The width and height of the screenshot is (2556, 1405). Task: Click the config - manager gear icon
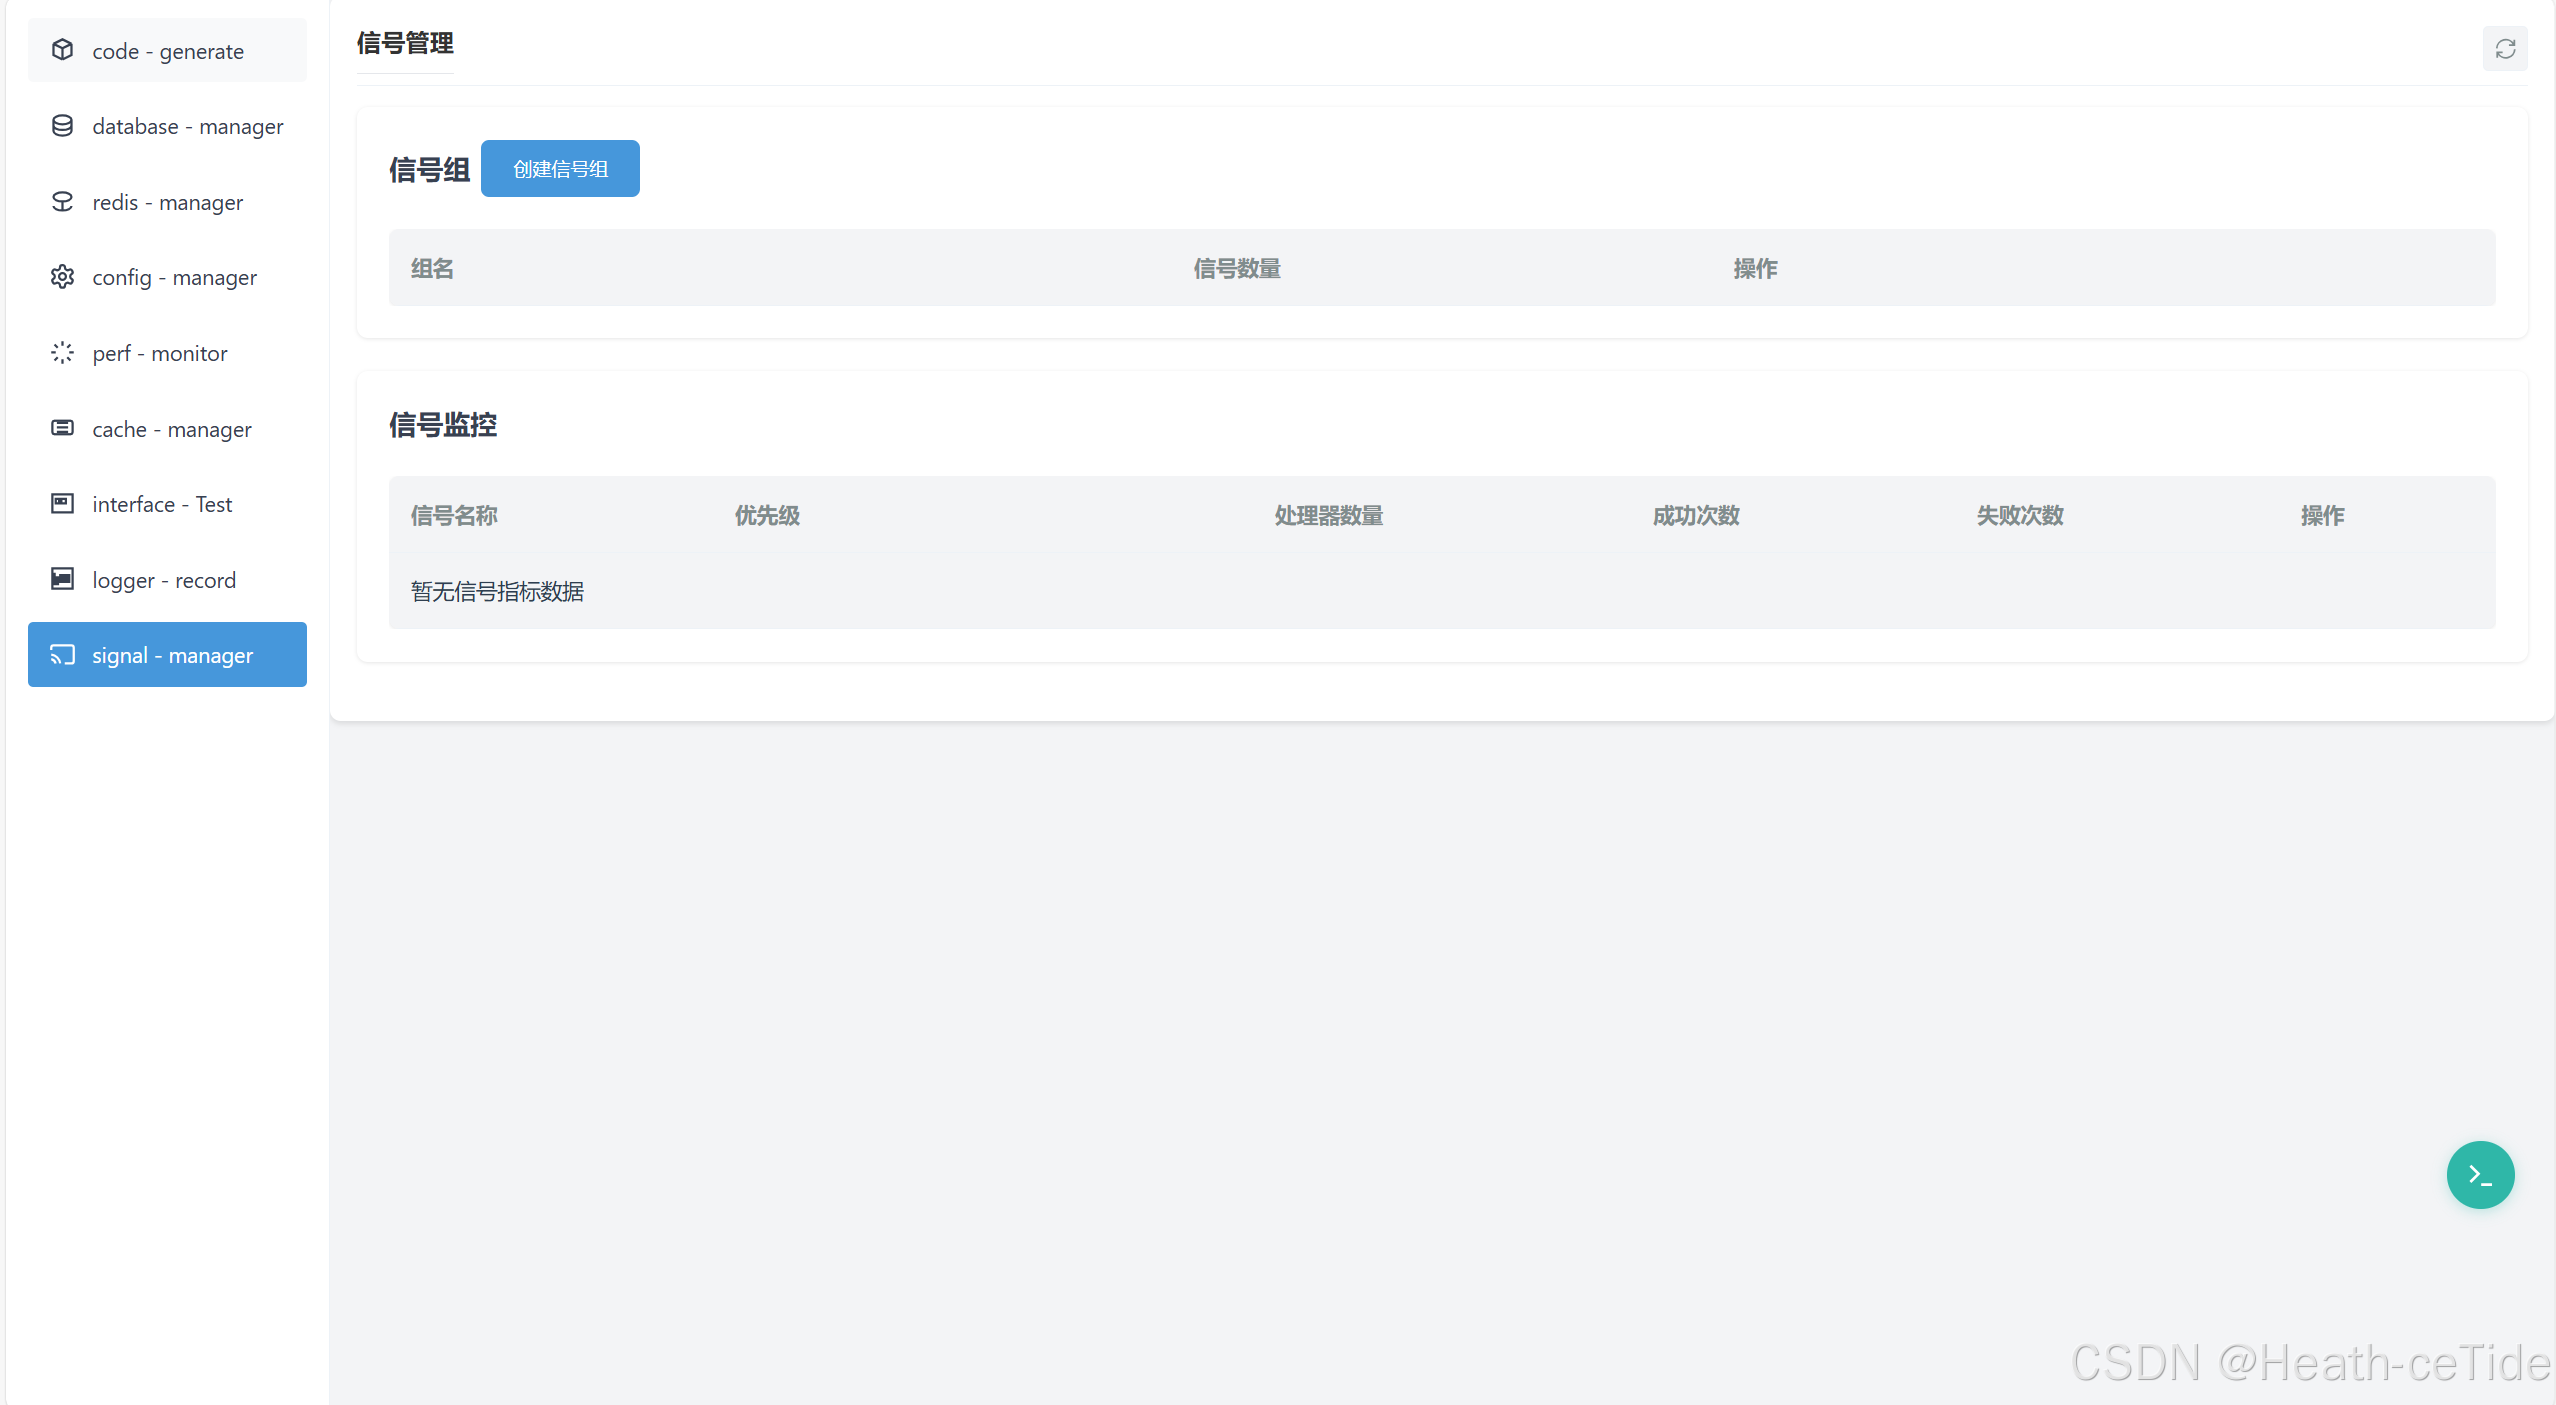pyautogui.click(x=62, y=277)
